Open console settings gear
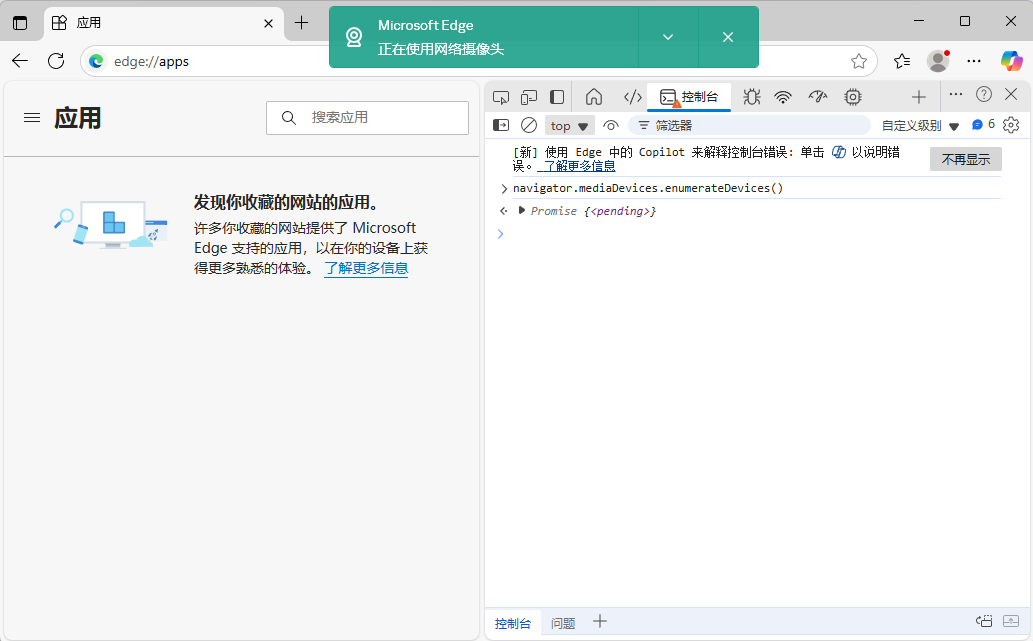The image size is (1033, 641). [1011, 125]
